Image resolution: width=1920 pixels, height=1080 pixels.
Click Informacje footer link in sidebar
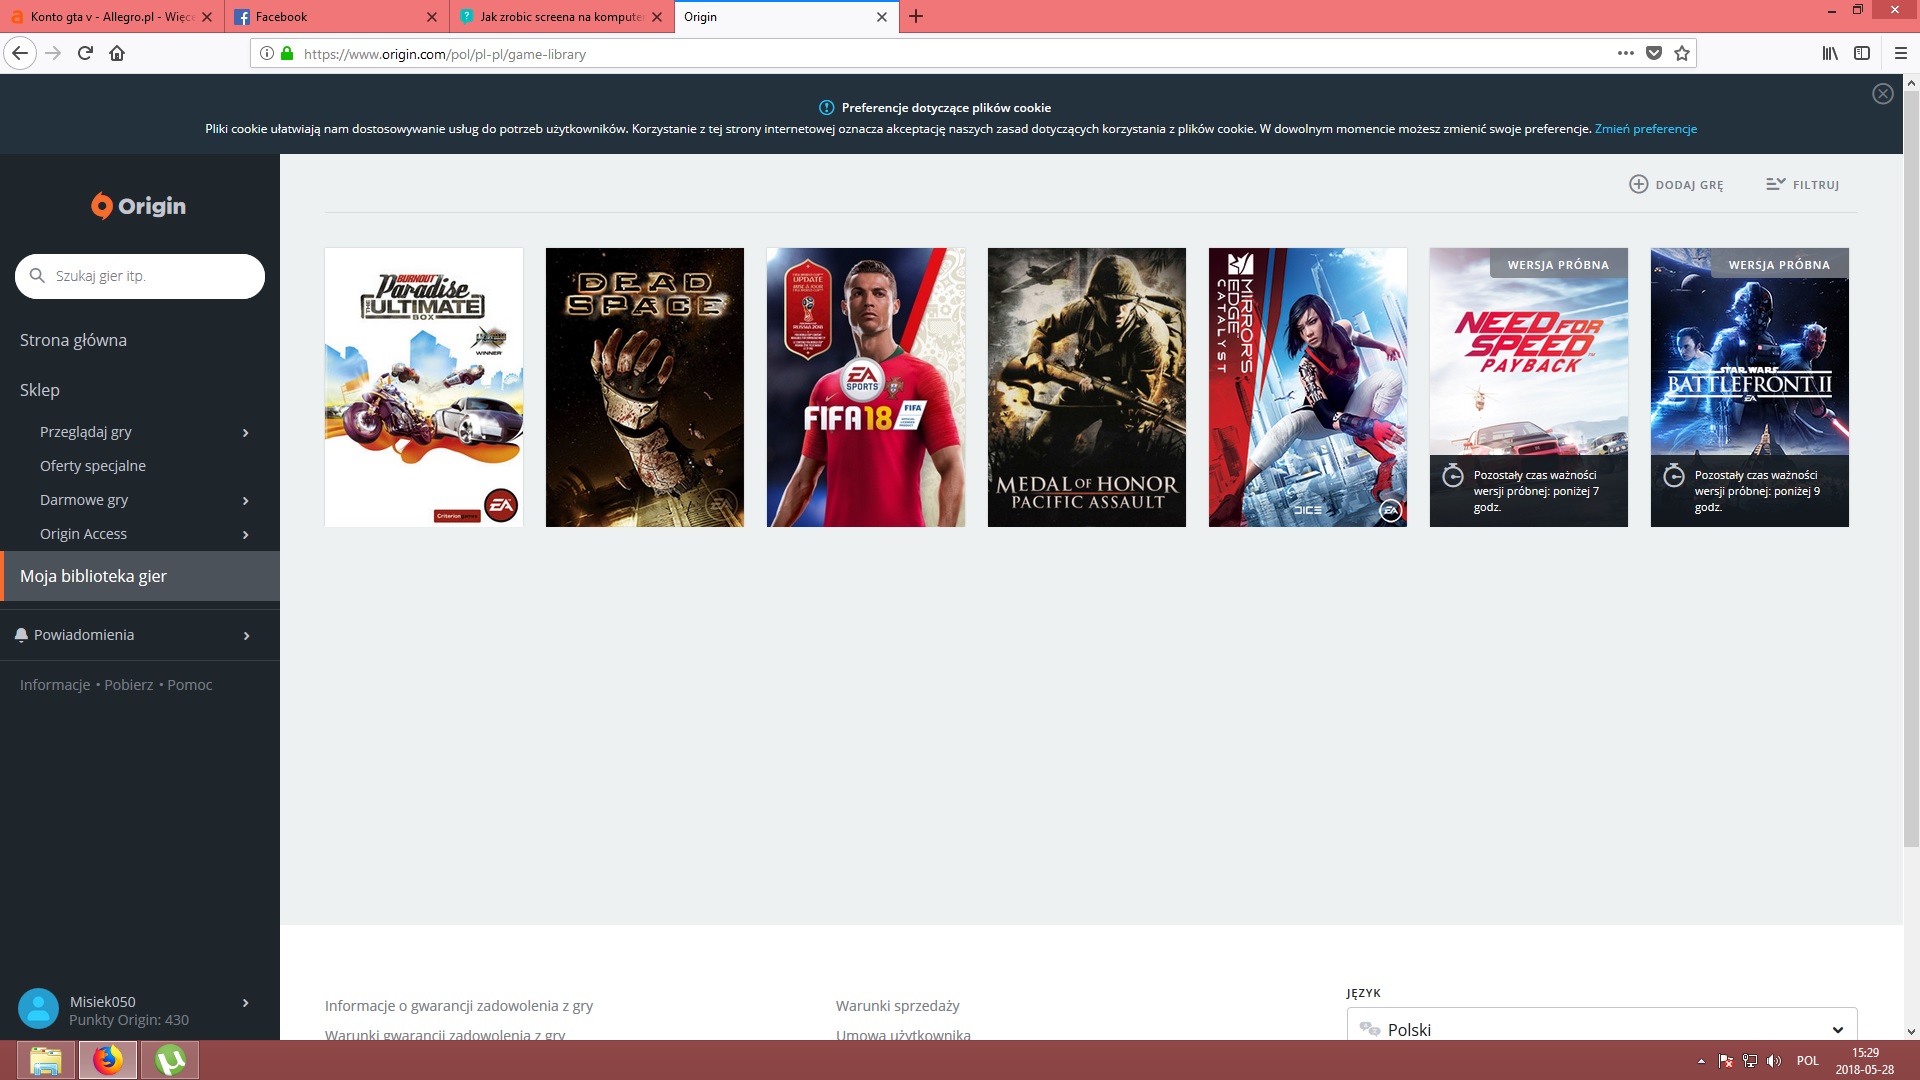point(55,685)
